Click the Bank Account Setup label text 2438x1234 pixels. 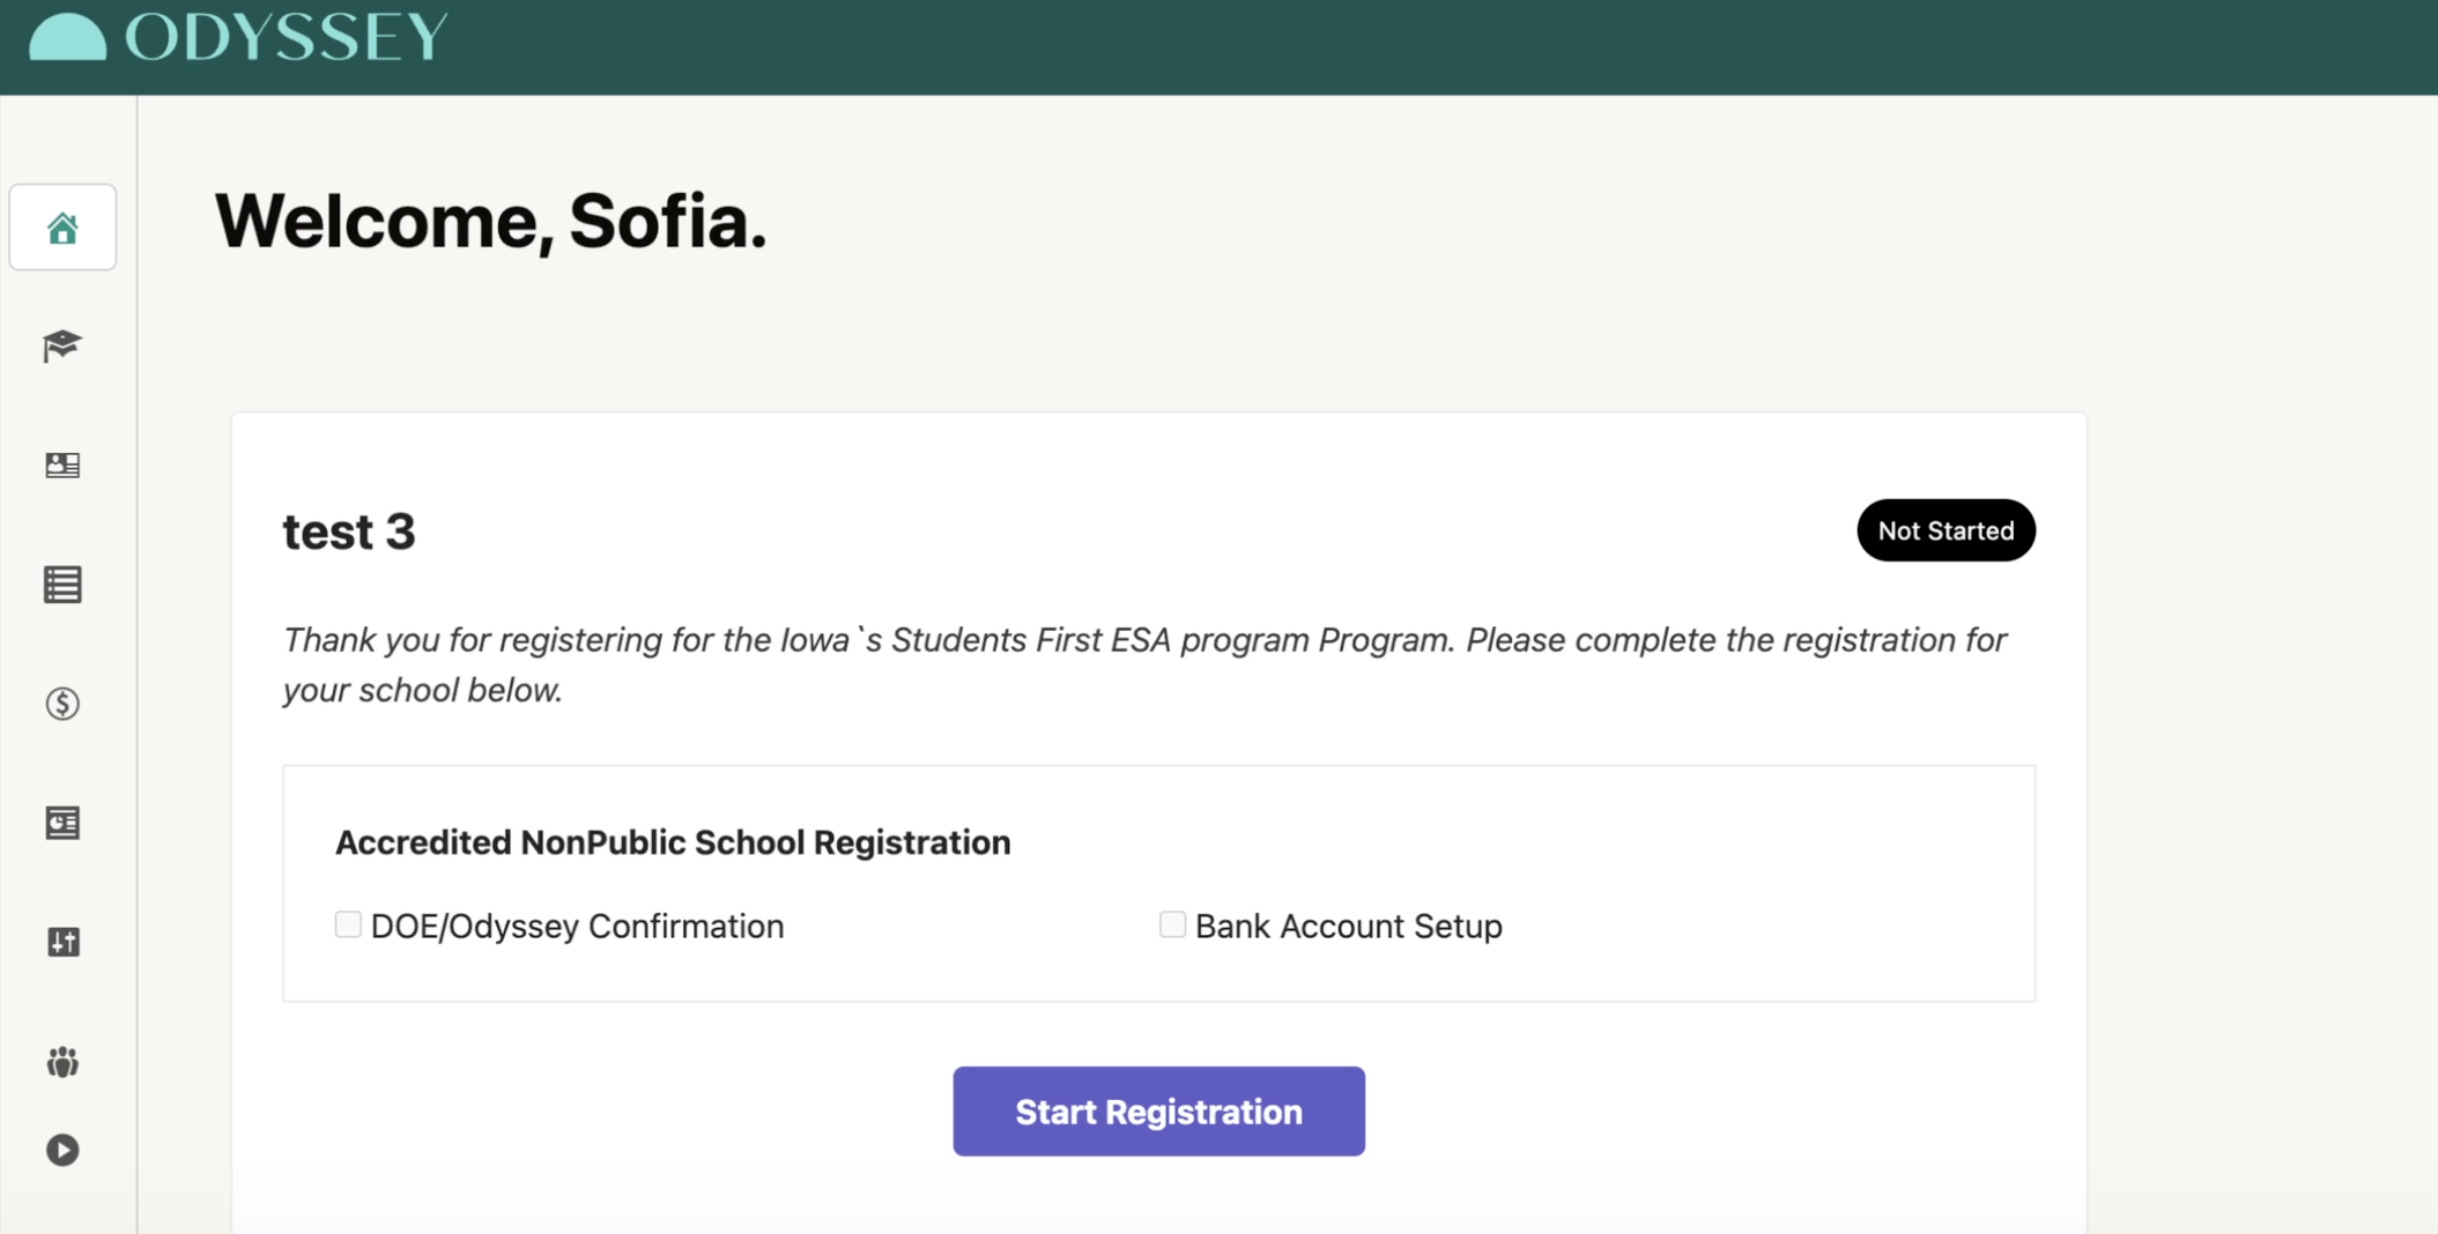1348,927
